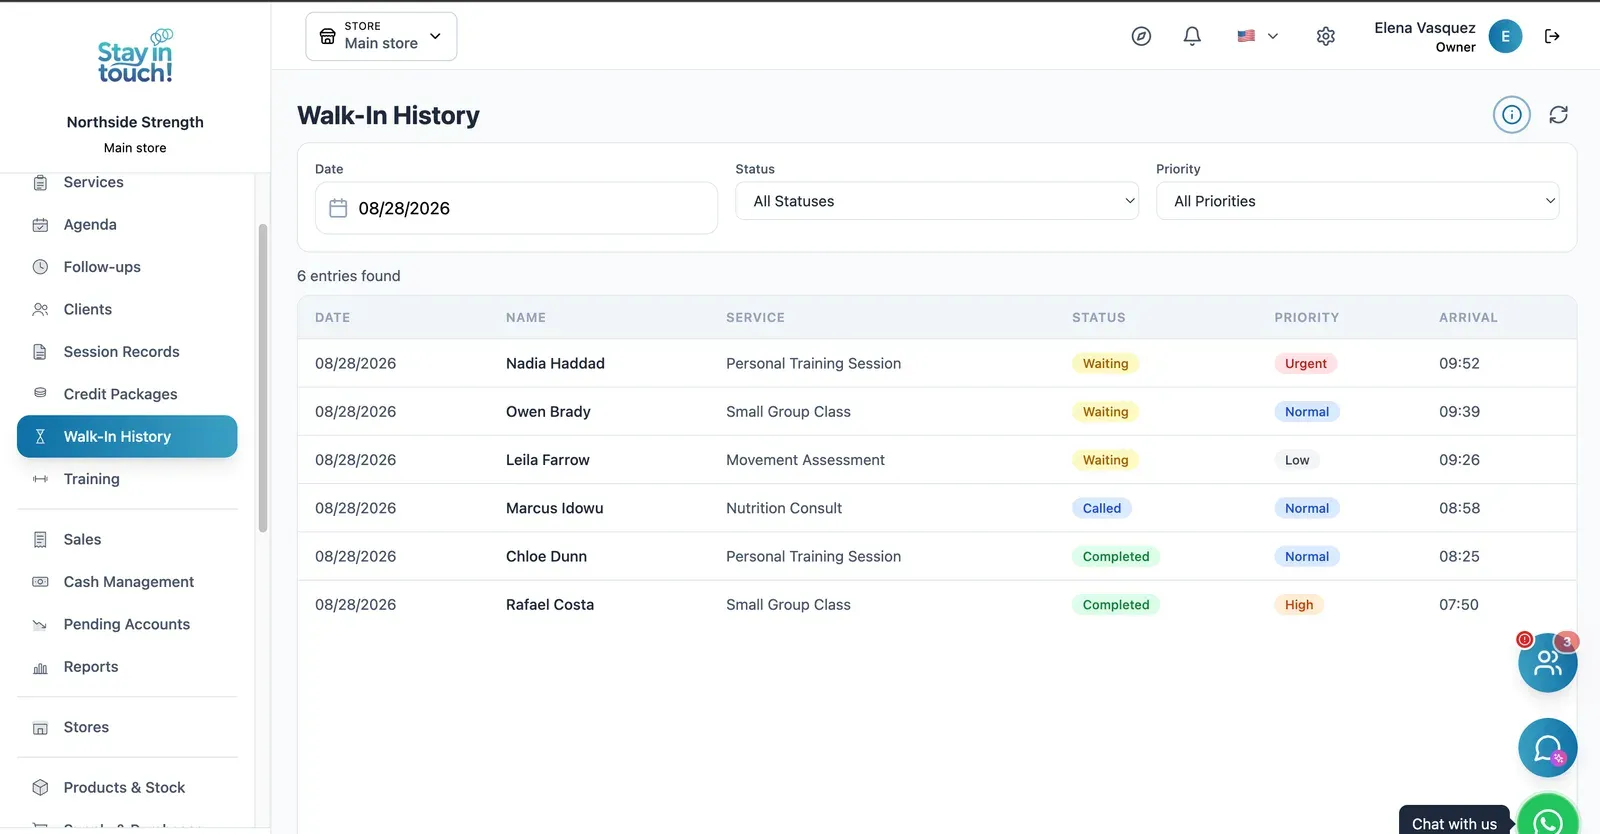Viewport: 1600px width, 834px height.
Task: Click the Urgent priority badge
Action: pos(1305,364)
